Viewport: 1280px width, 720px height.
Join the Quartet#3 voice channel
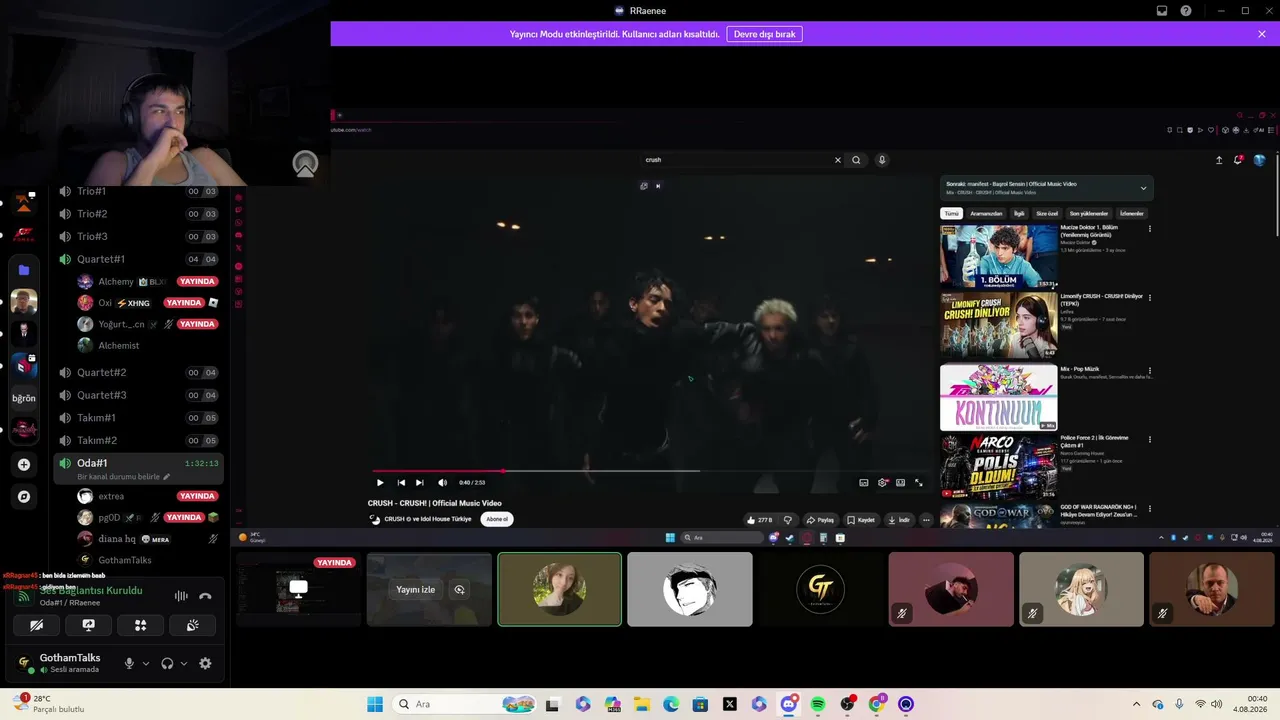(138, 395)
